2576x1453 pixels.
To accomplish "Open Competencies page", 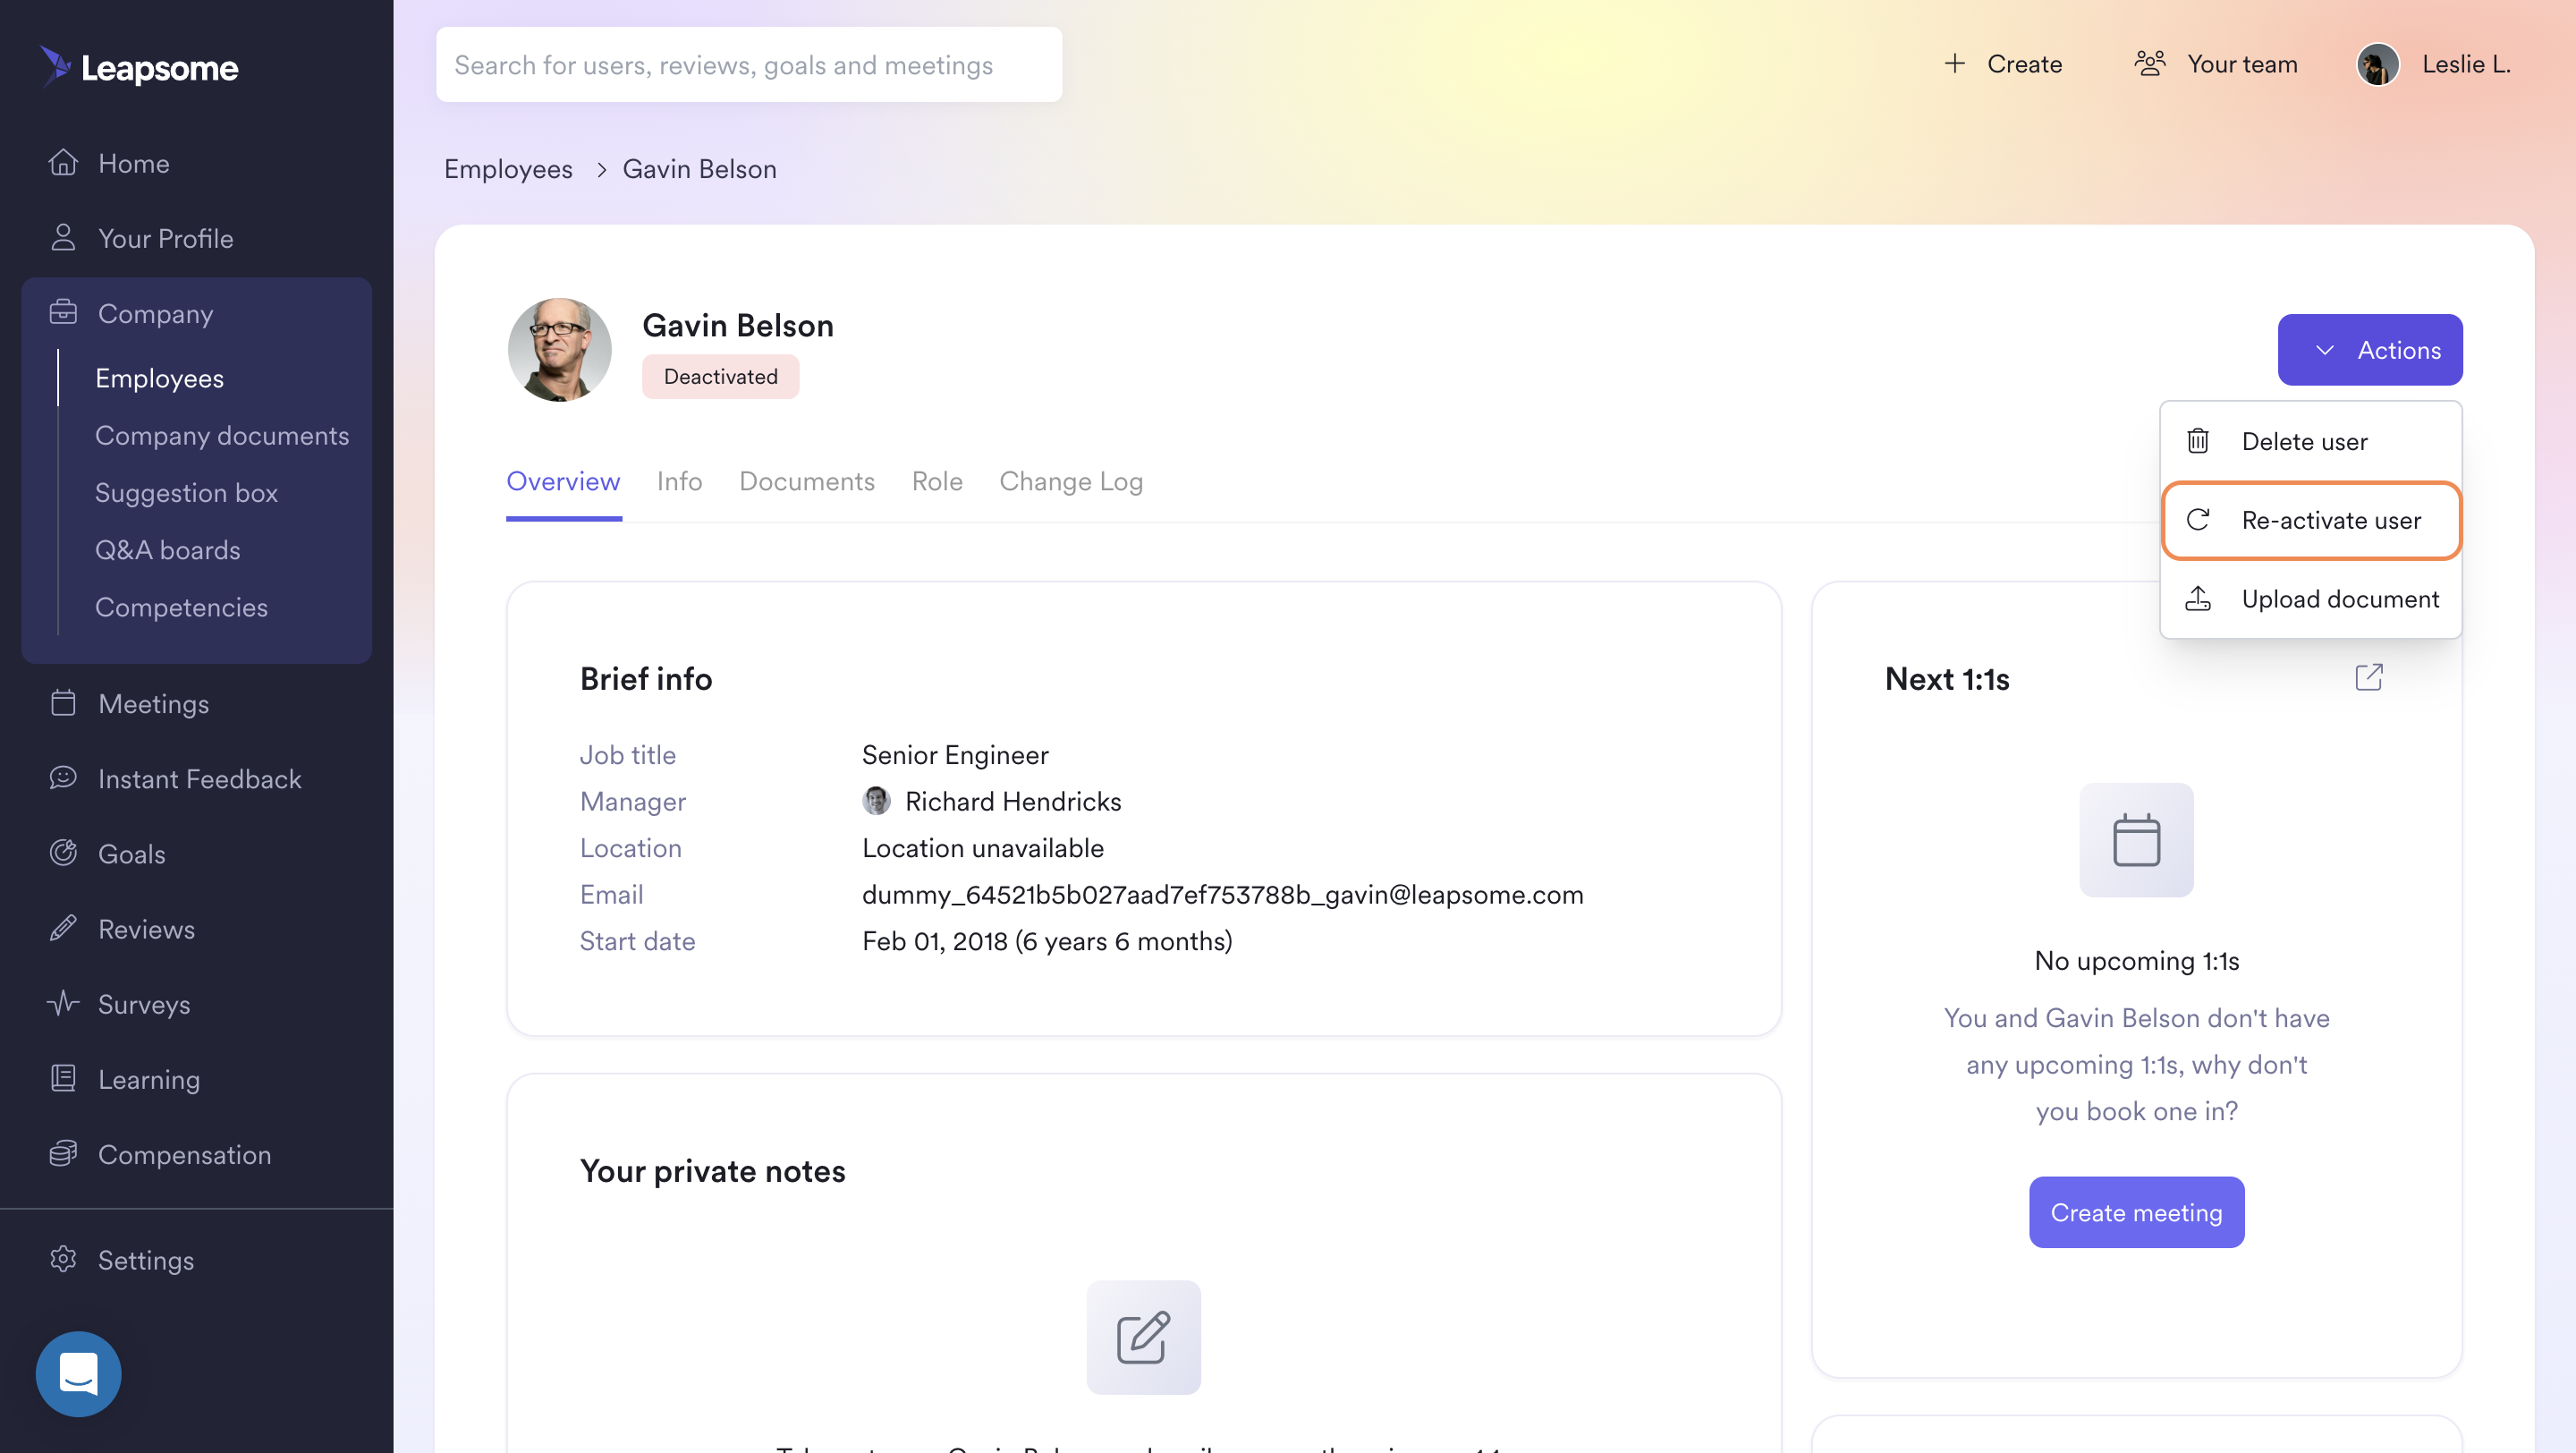I will 181,606.
